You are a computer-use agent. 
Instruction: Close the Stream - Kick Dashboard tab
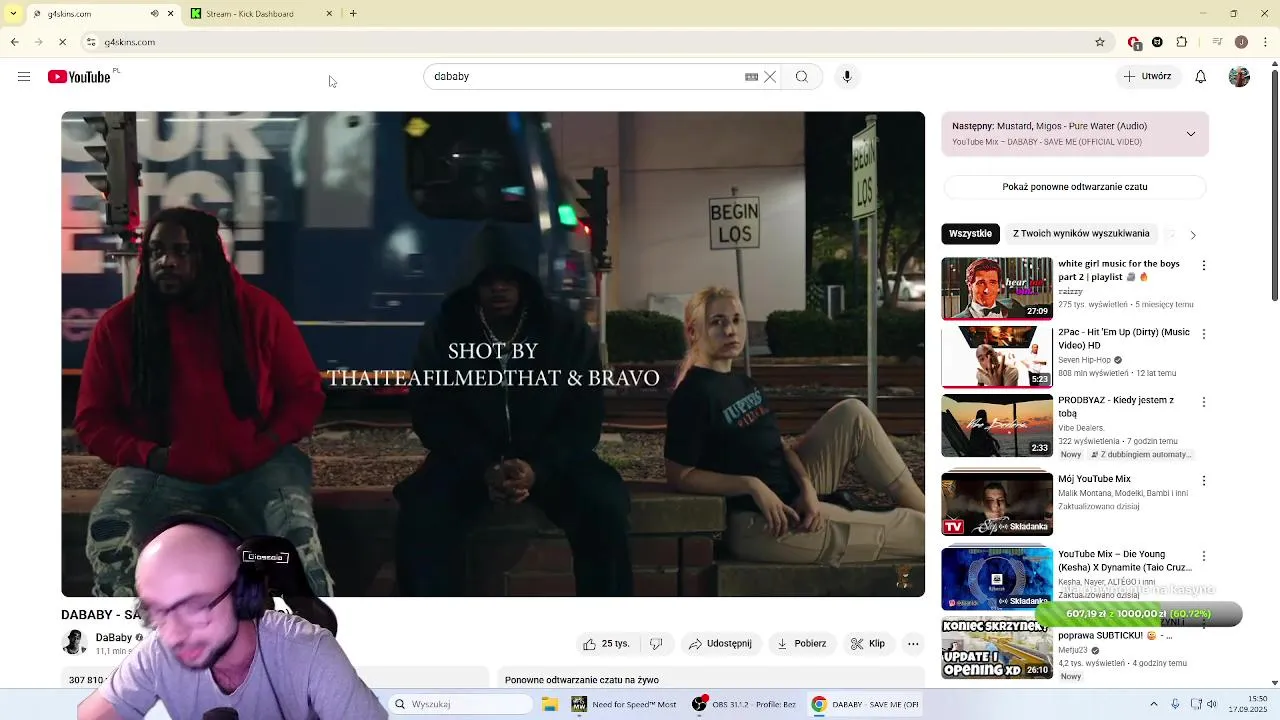pos(329,14)
